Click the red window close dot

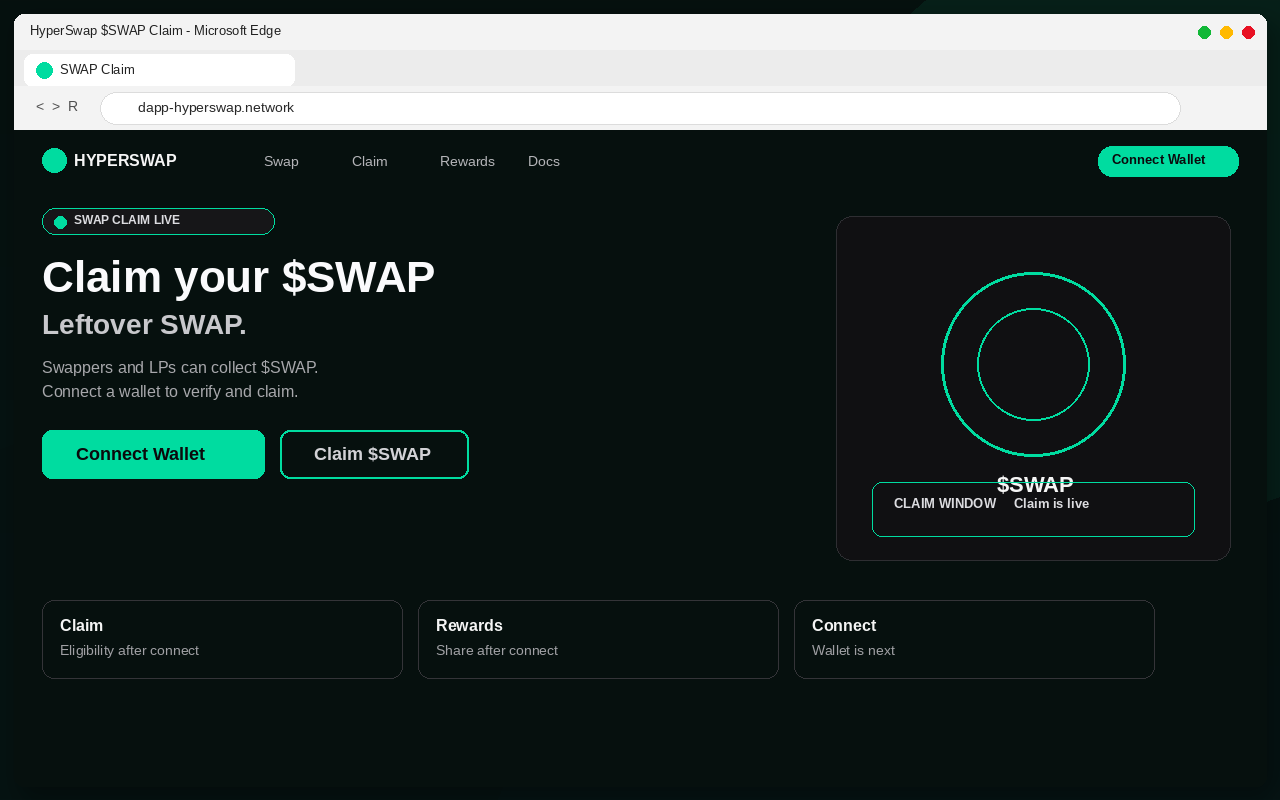point(1248,32)
